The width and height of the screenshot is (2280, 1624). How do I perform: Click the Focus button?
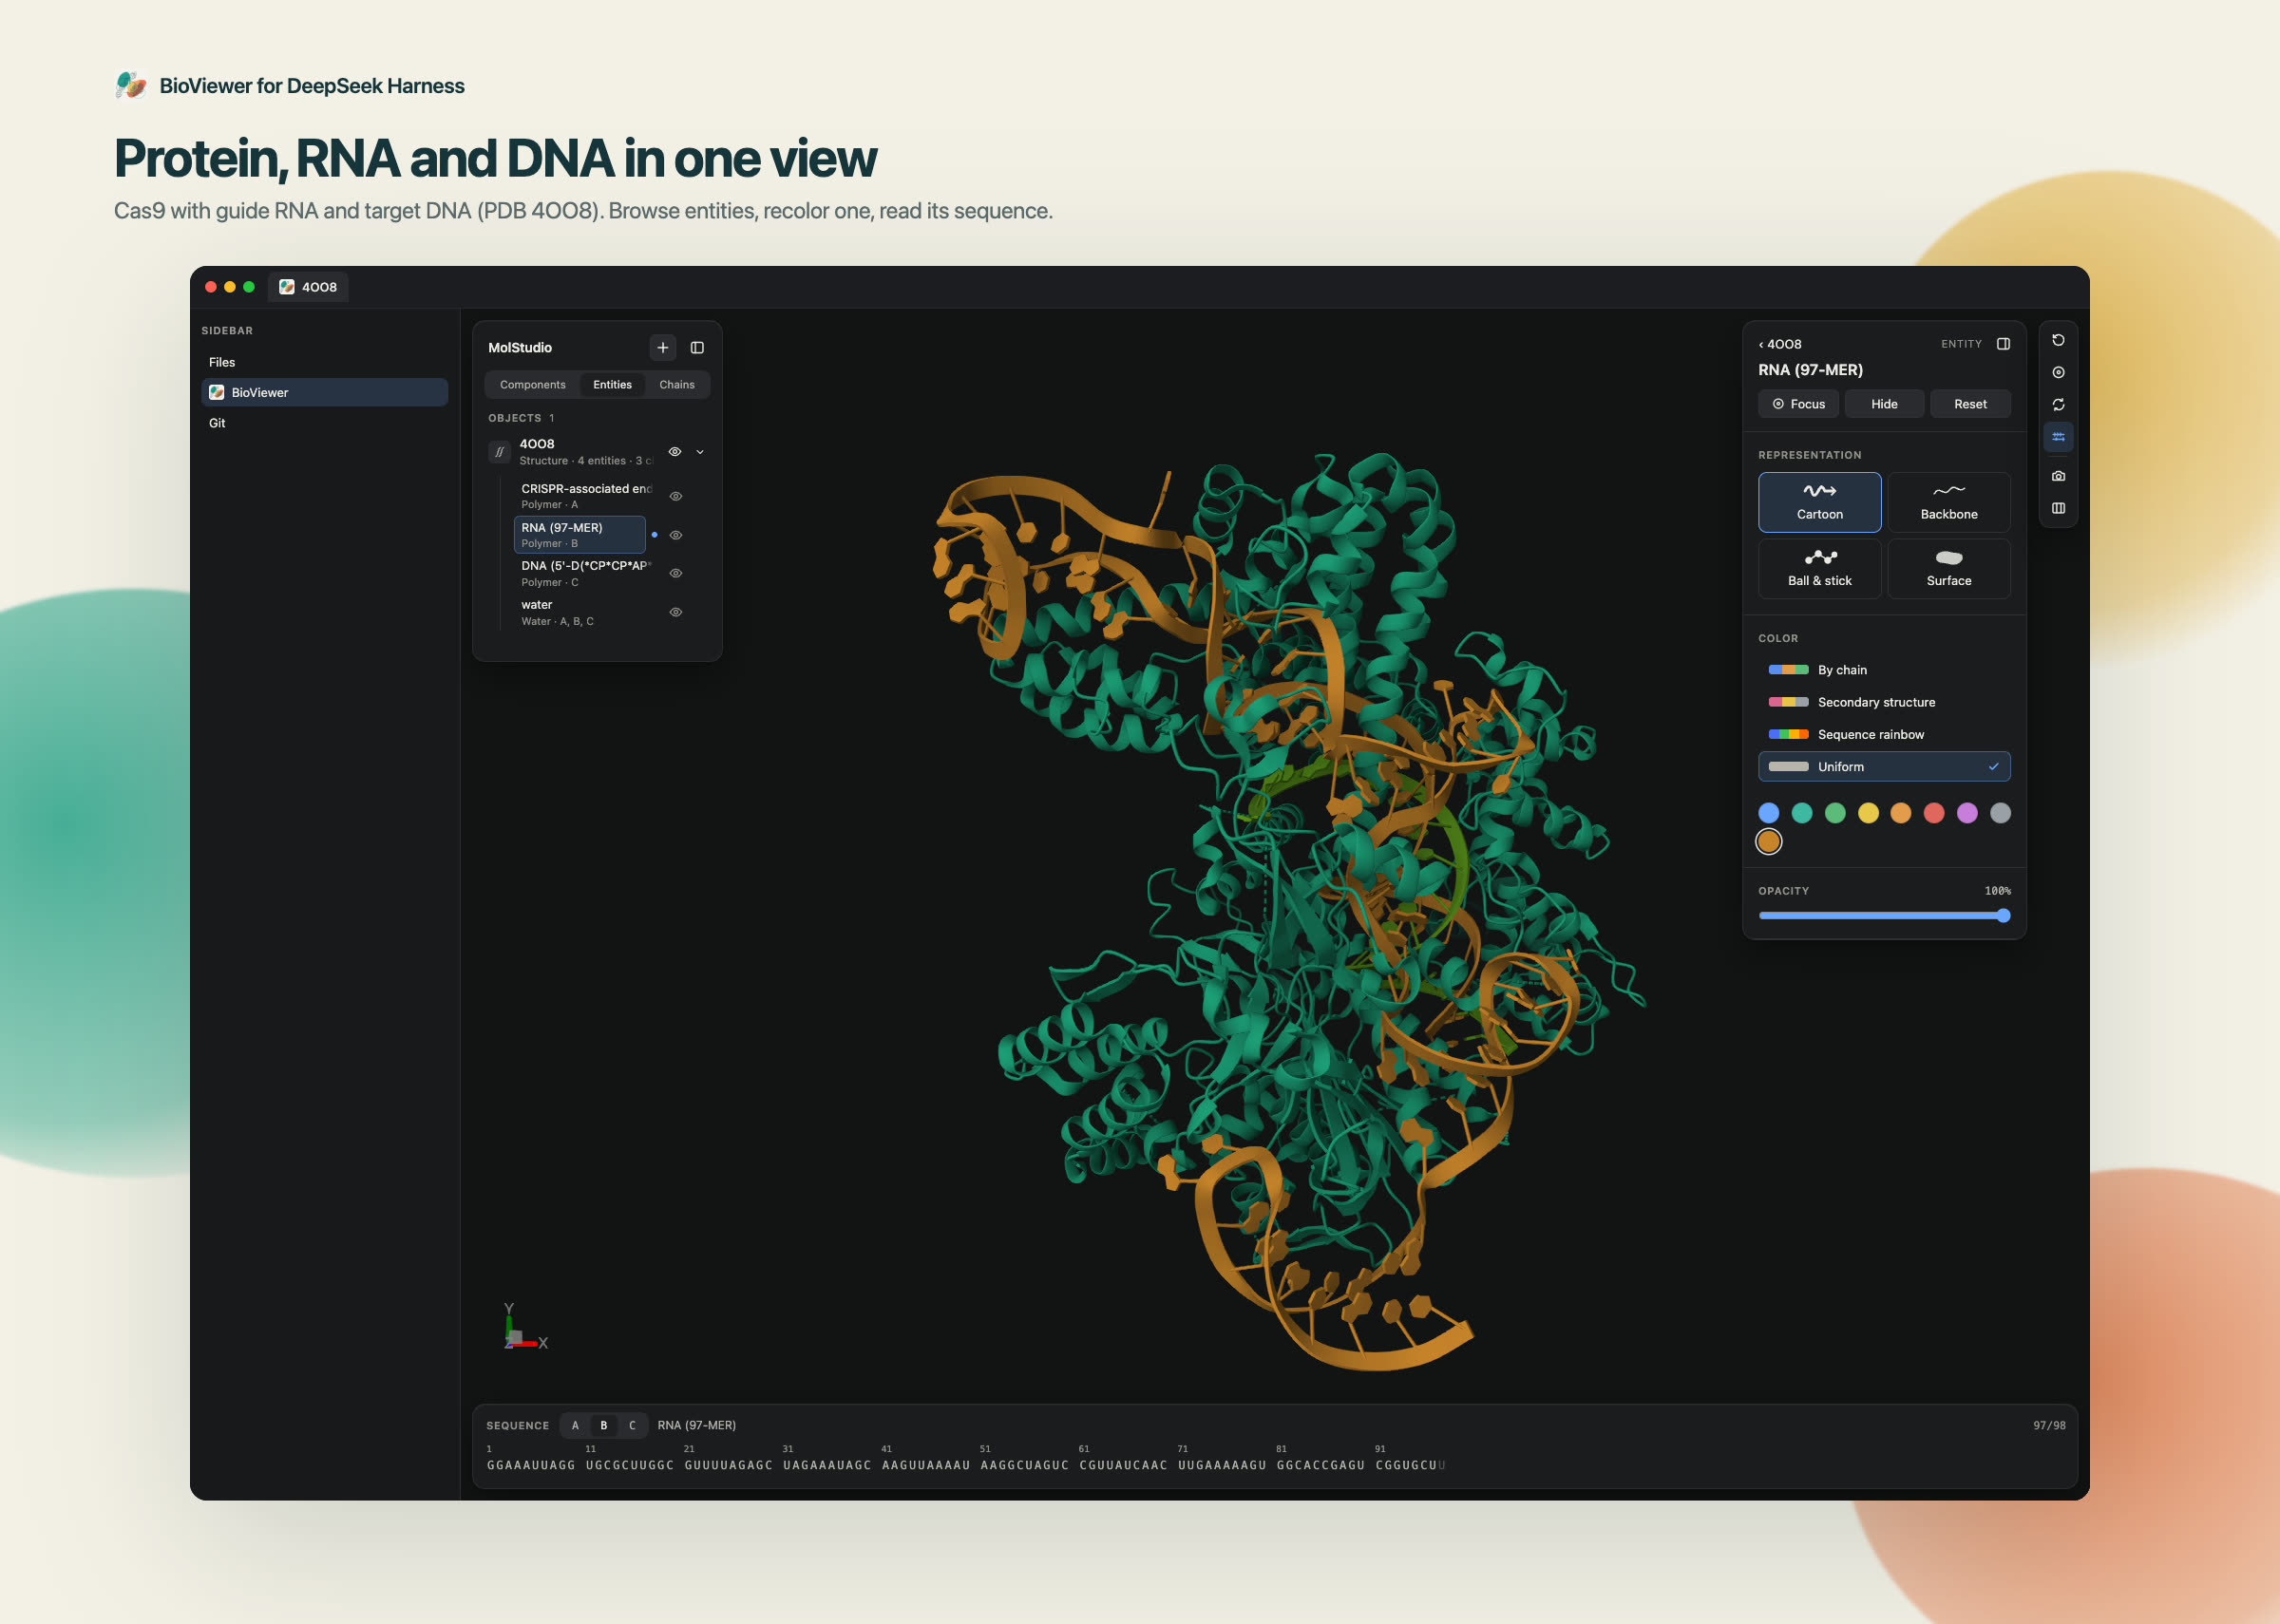(1798, 404)
